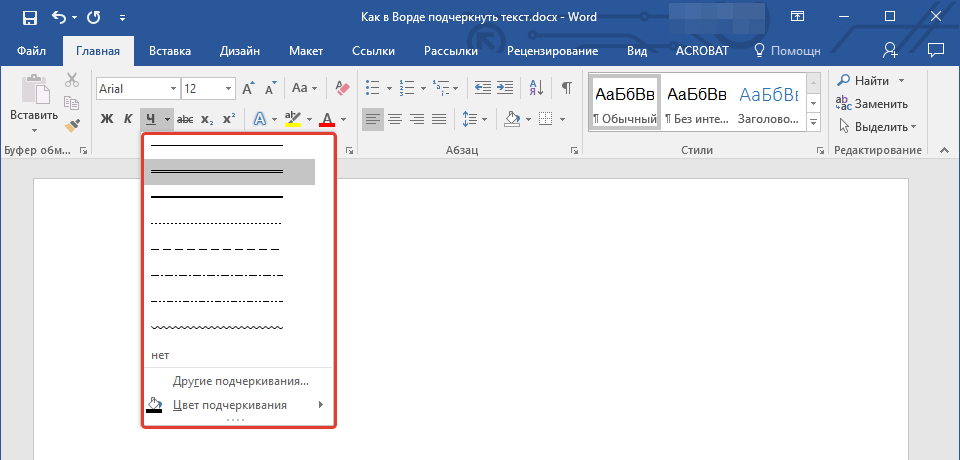This screenshot has height=460, width=960.
Task: Toggle Italic К formatting
Action: 128,120
